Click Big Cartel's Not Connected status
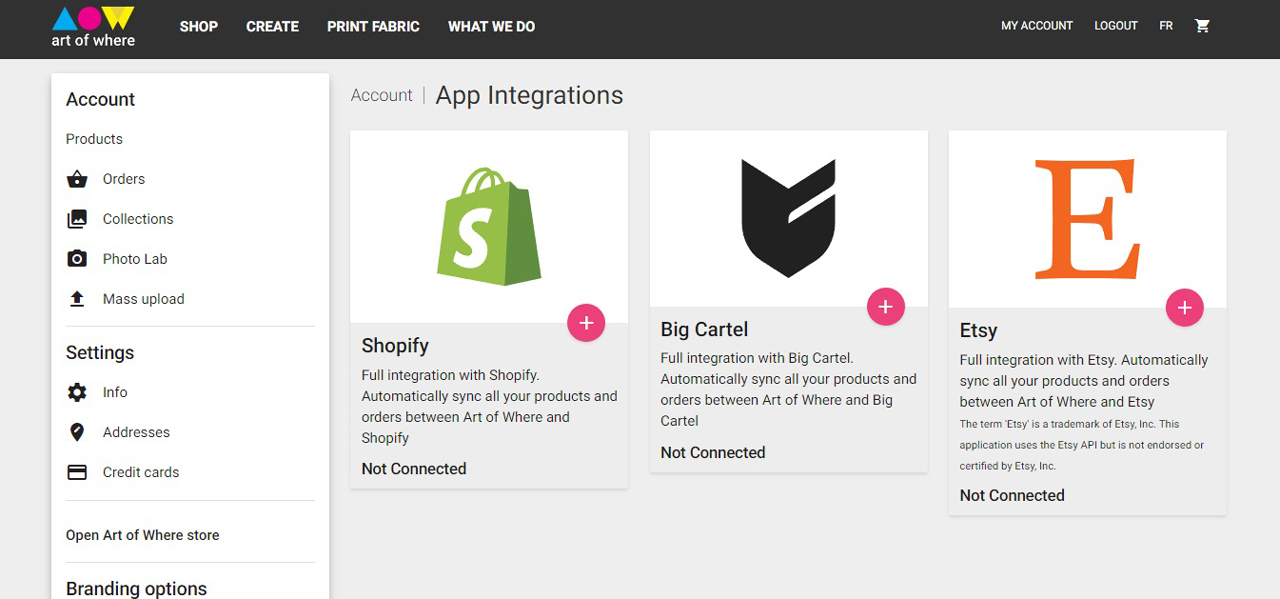 click(x=713, y=453)
